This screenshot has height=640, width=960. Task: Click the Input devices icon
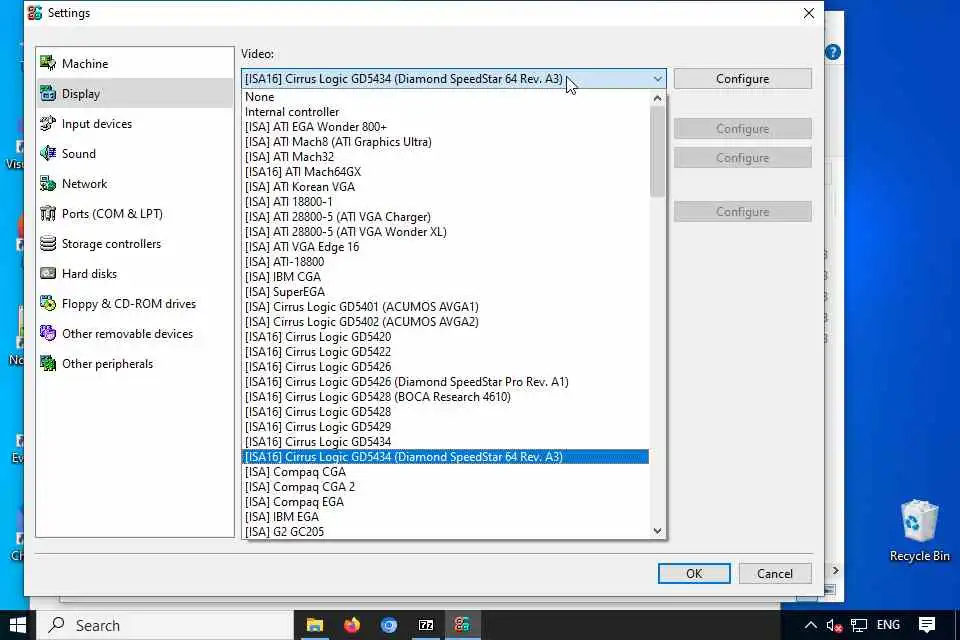point(48,123)
